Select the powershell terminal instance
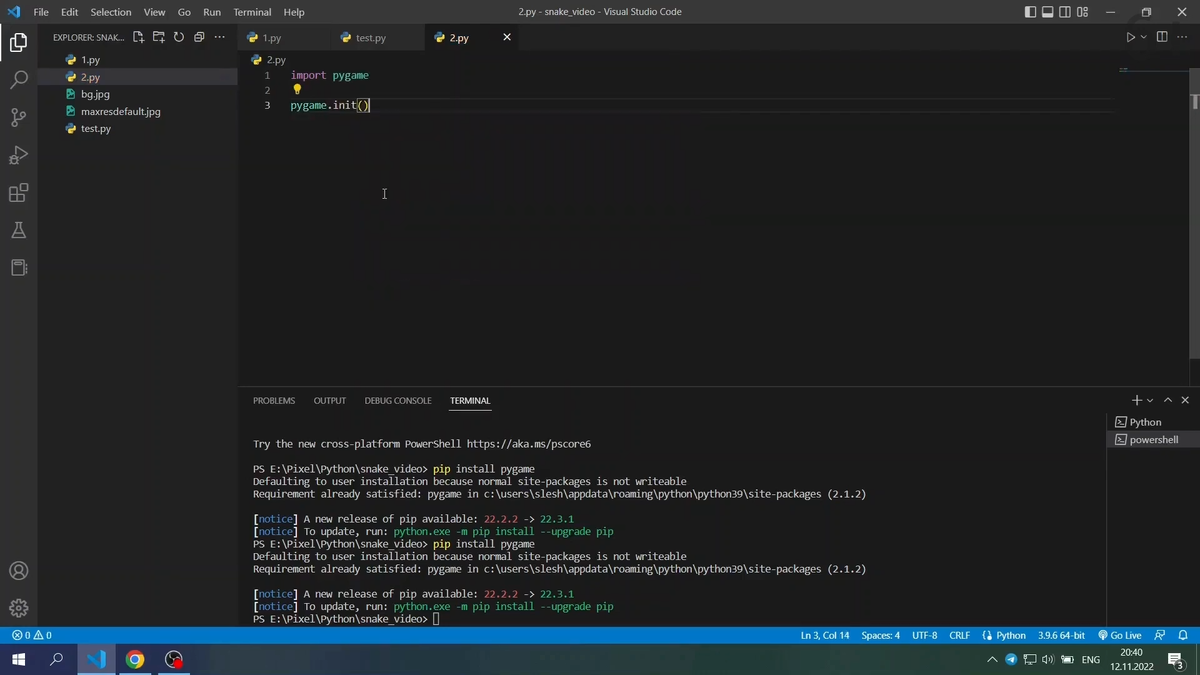The height and width of the screenshot is (675, 1200). pos(1151,439)
